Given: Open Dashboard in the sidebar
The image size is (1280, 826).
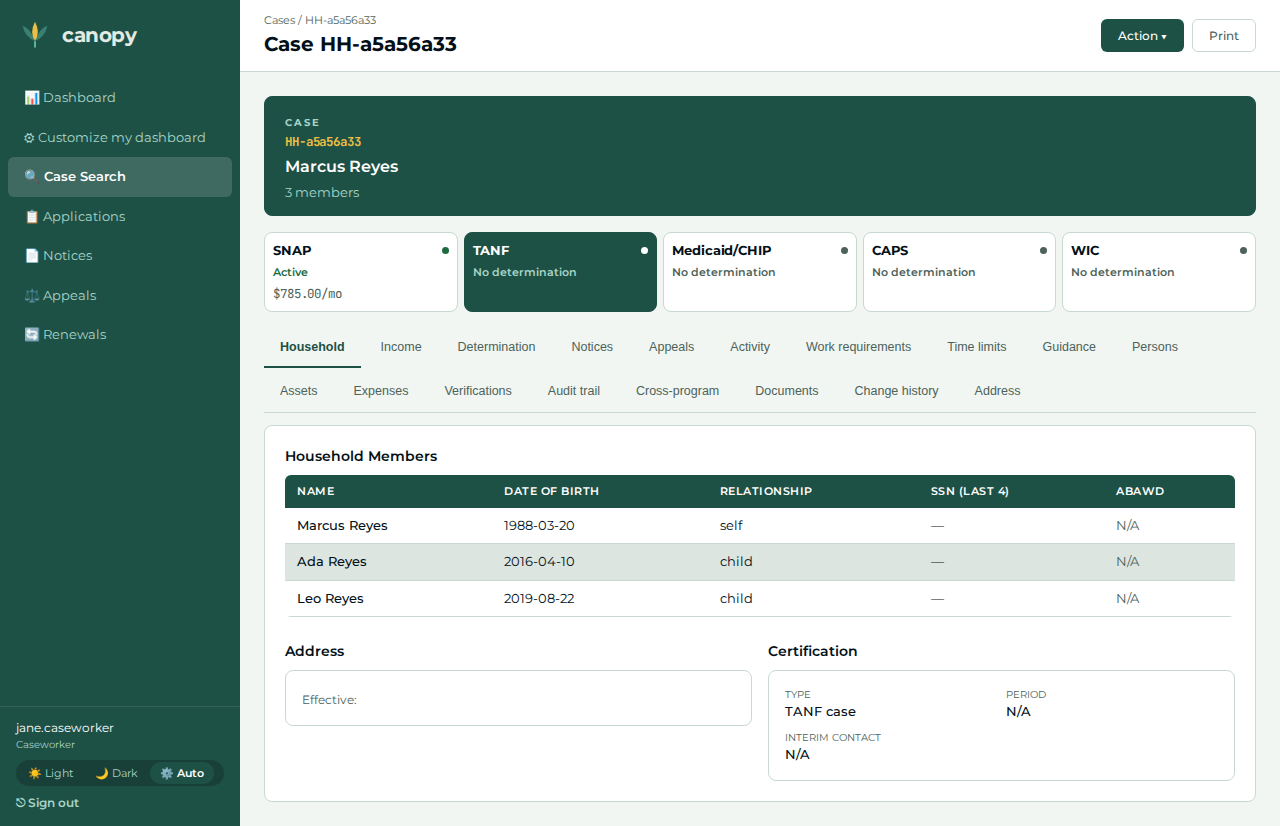Looking at the screenshot, I should click(120, 98).
